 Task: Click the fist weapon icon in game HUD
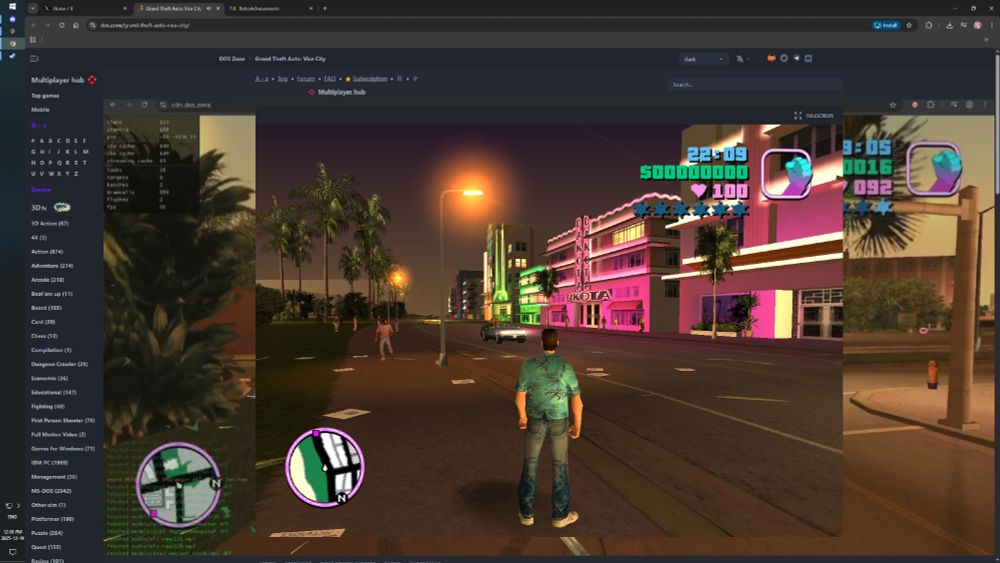[786, 174]
